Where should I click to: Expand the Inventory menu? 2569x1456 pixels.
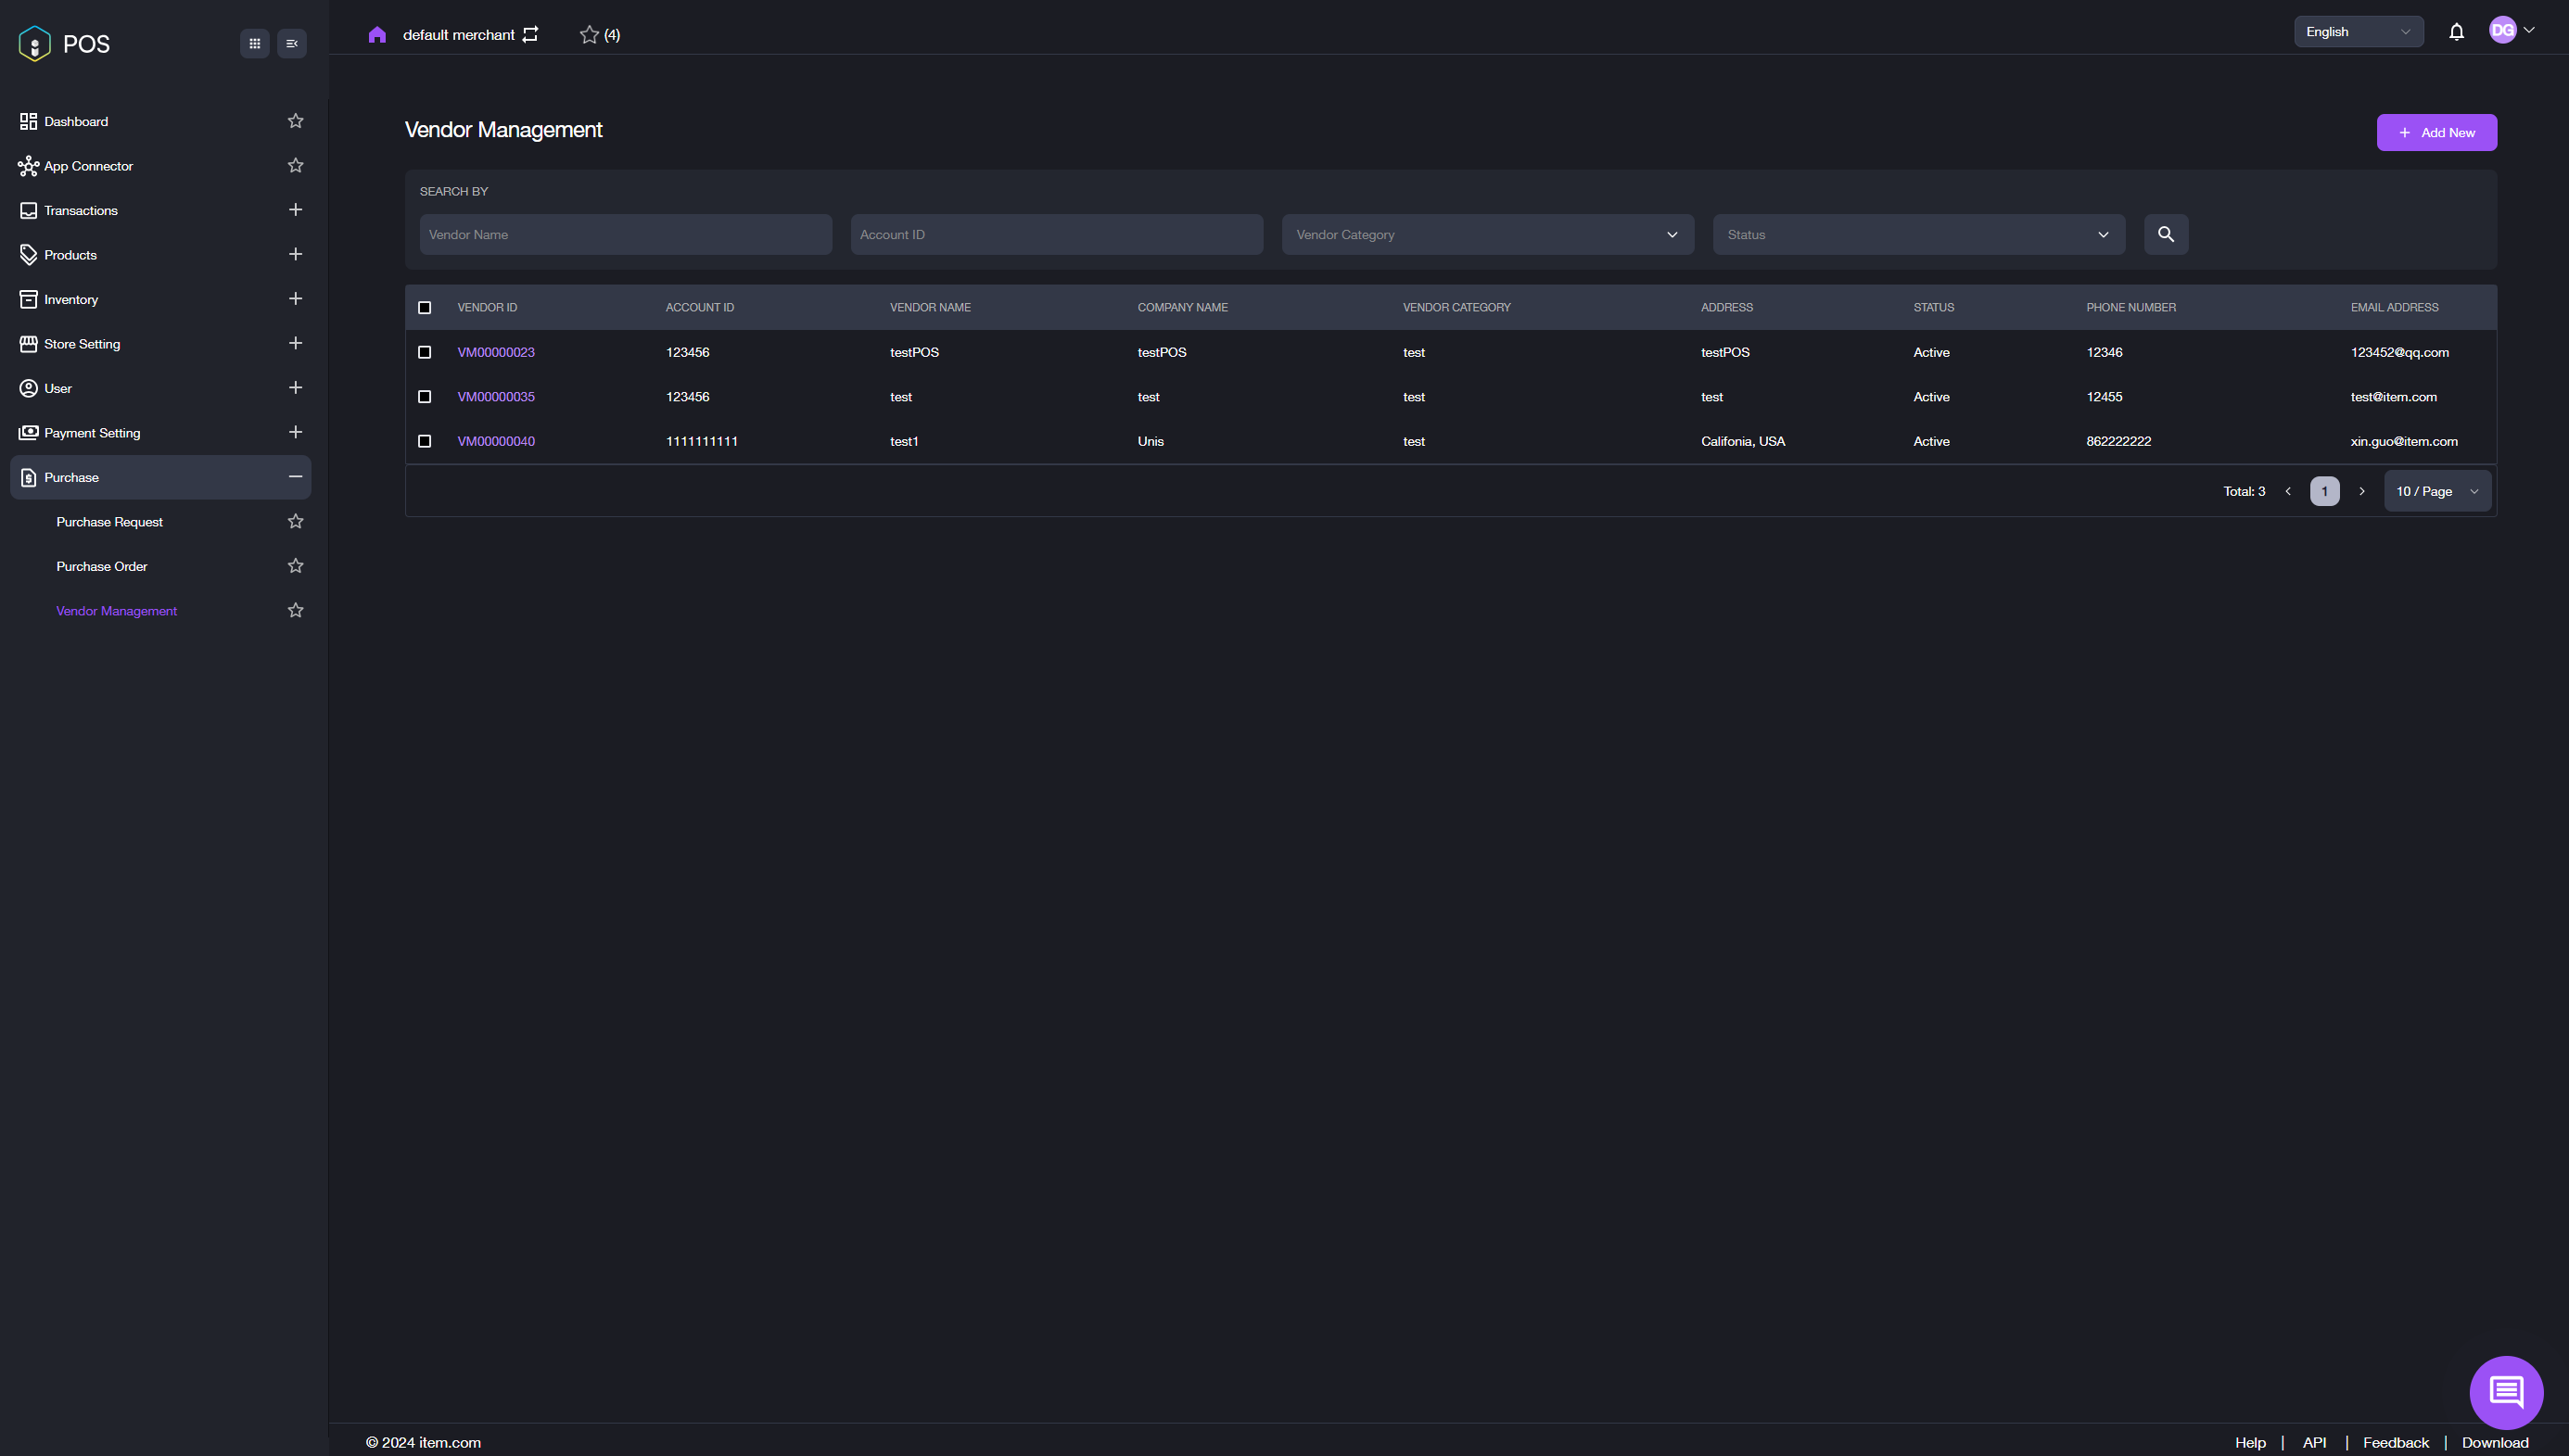(x=295, y=299)
